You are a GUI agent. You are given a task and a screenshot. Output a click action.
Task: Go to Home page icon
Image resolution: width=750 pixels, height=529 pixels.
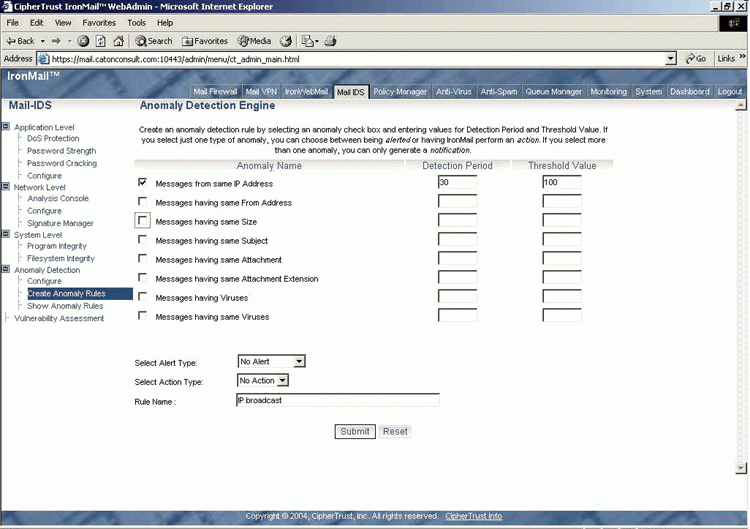(x=119, y=41)
